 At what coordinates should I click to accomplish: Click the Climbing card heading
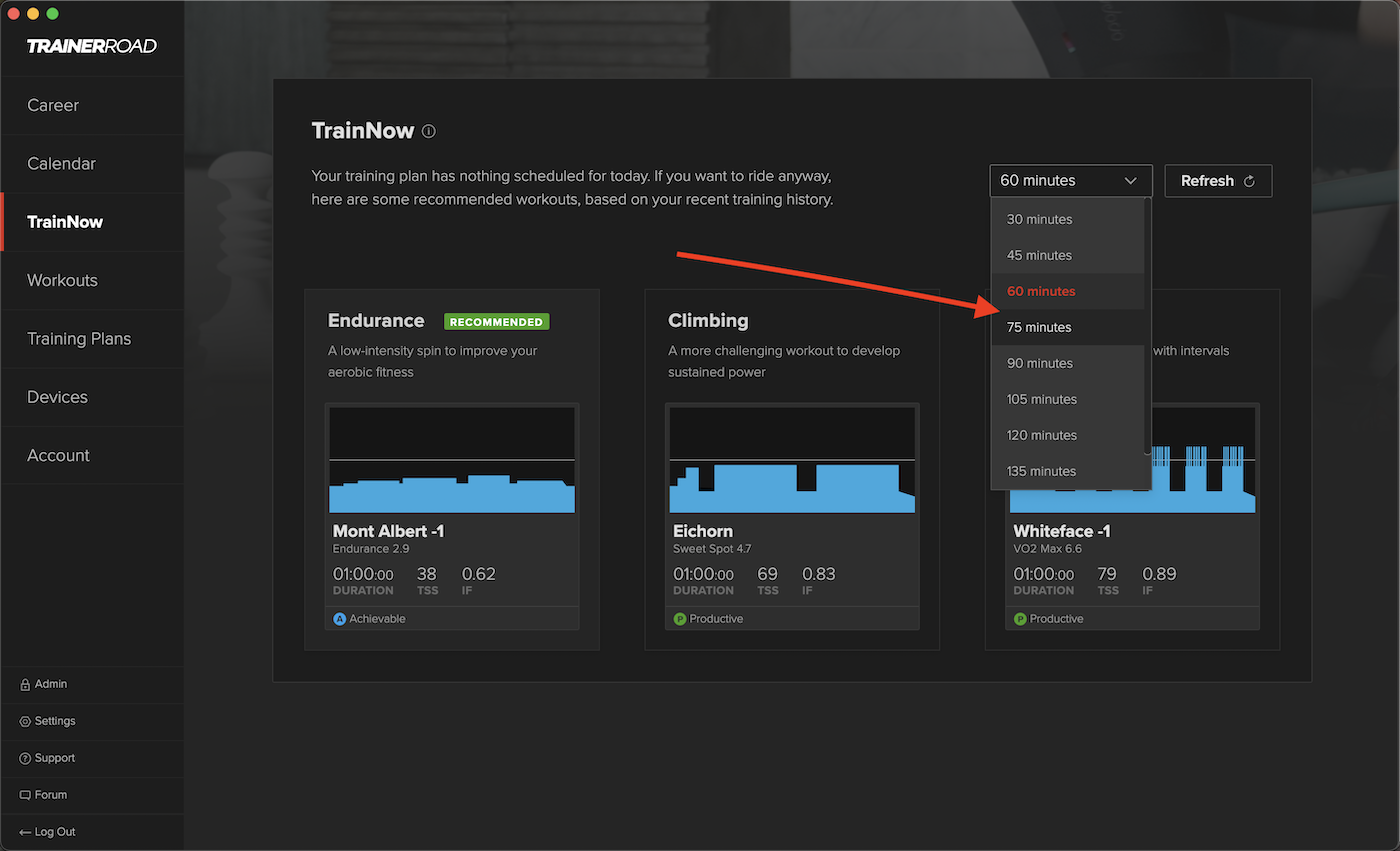[x=708, y=321]
